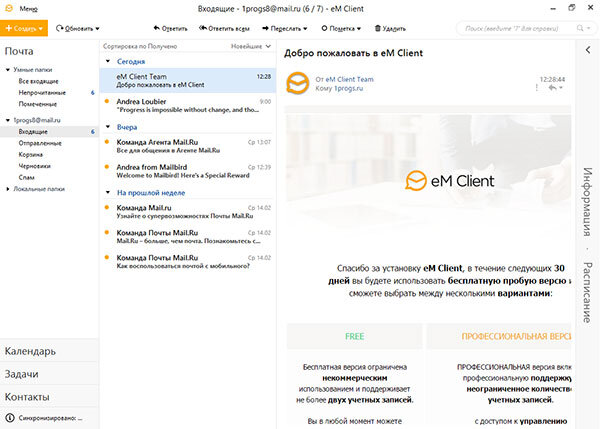
Task: Toggle unread dot on Команда Агента Mail.Ru
Action: [x=107, y=142]
